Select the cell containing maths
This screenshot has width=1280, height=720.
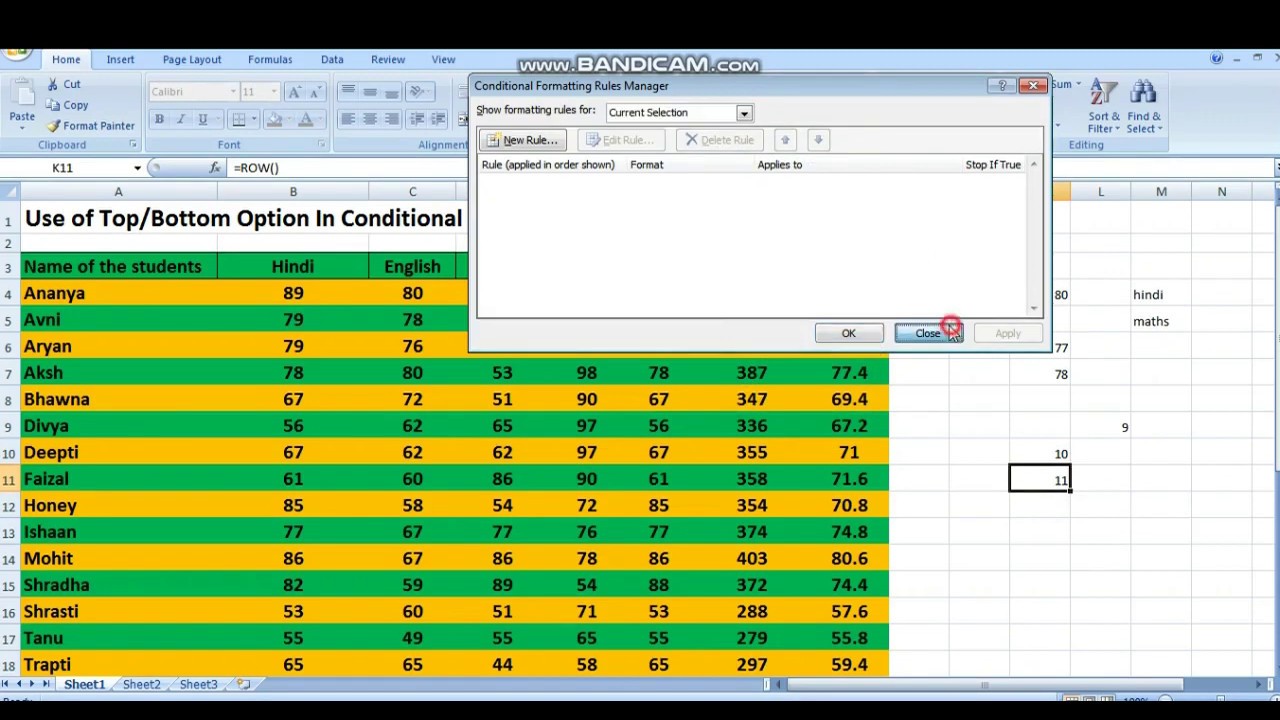pos(1161,321)
